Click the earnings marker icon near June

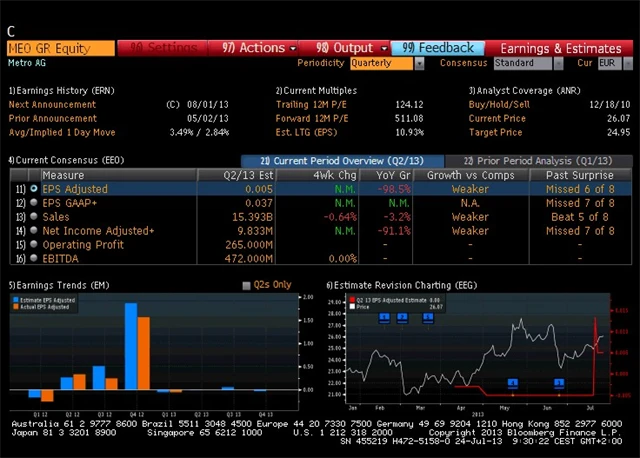[x=559, y=383]
